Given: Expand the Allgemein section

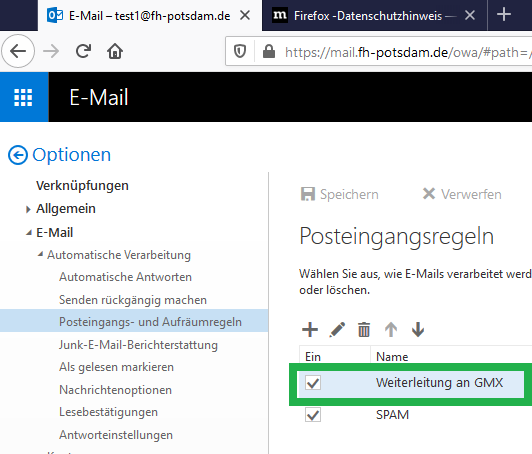Looking at the screenshot, I should pyautogui.click(x=28, y=209).
